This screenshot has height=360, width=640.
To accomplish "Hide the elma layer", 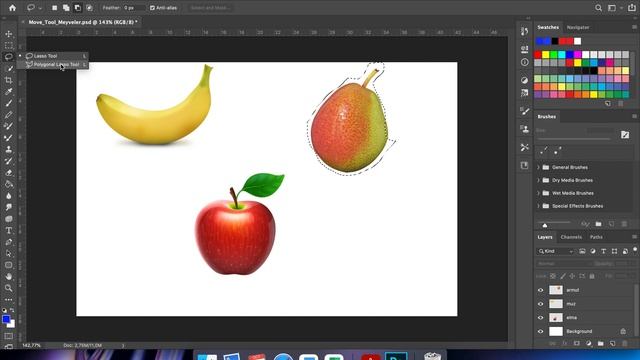I will click(x=541, y=318).
